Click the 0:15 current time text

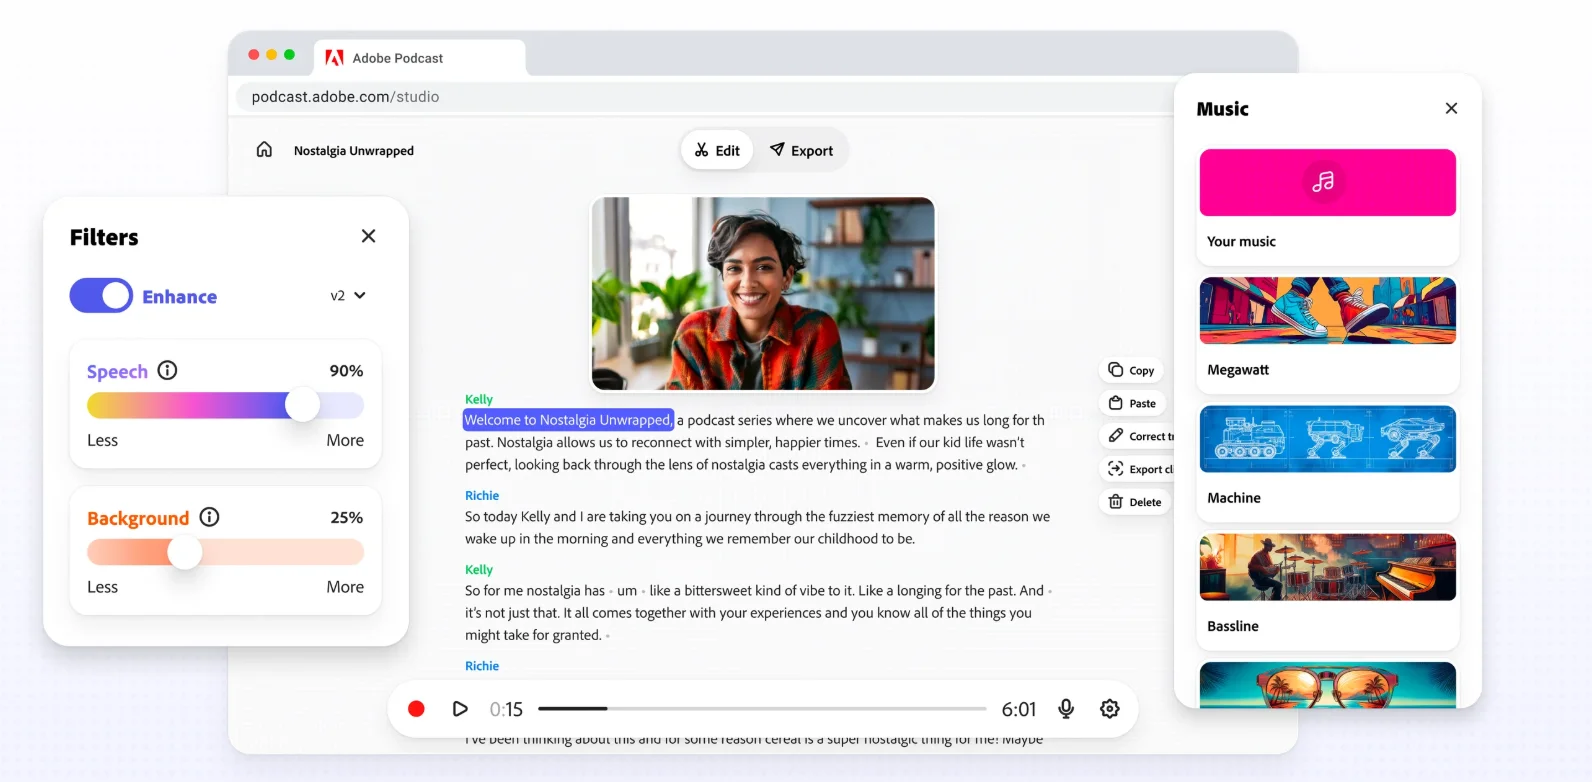[x=506, y=709]
